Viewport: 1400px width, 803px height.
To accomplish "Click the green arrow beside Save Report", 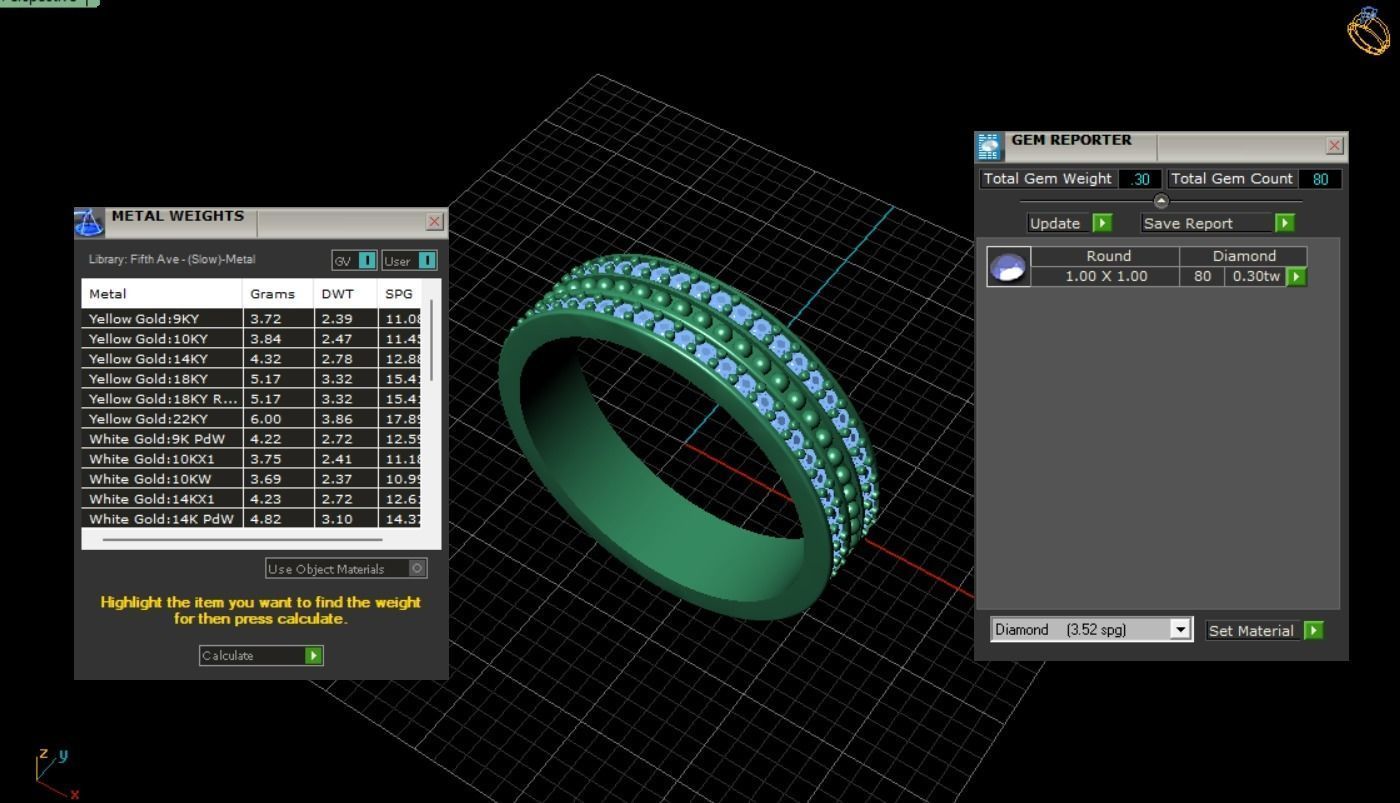I will [1285, 223].
